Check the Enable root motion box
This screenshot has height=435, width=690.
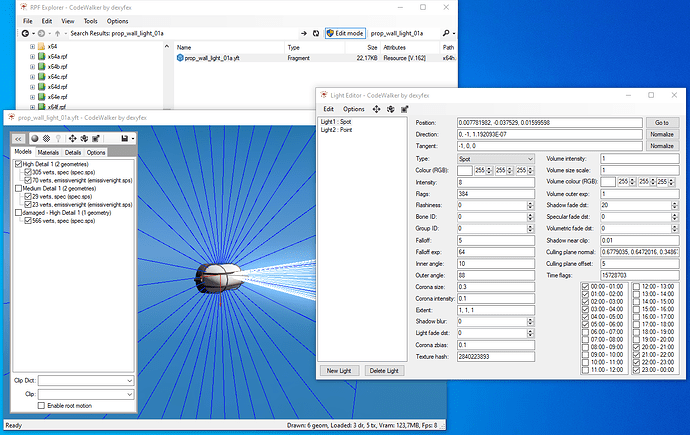[x=41, y=405]
